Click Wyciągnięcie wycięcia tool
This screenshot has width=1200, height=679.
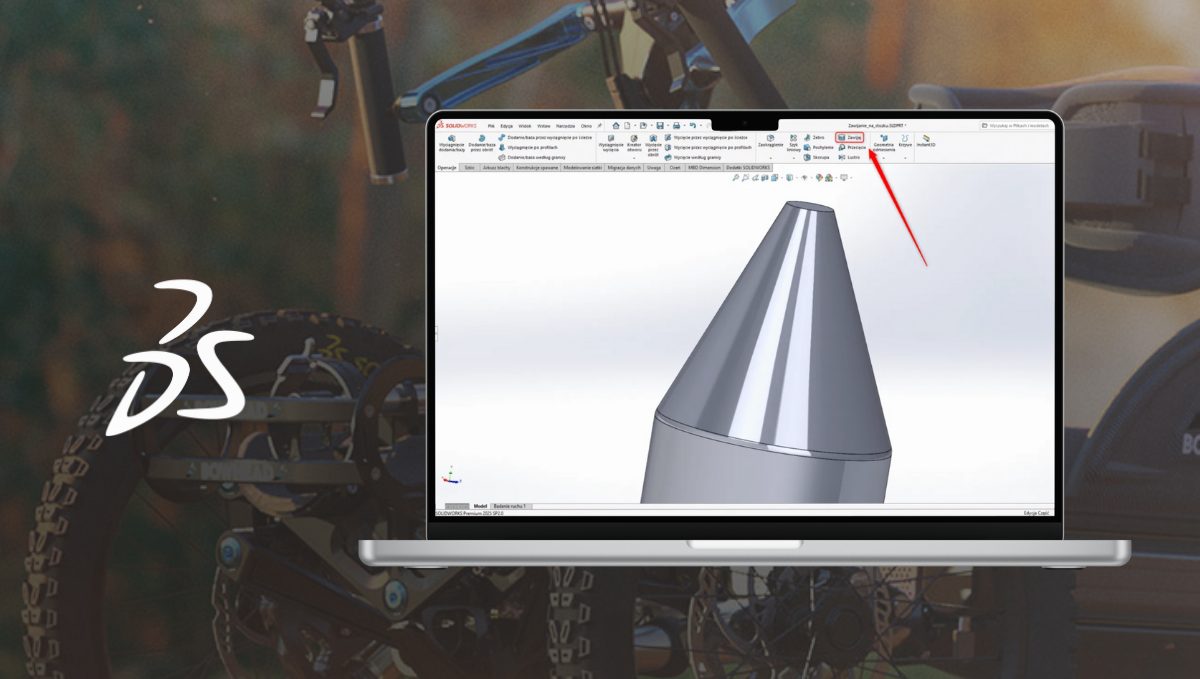click(611, 143)
